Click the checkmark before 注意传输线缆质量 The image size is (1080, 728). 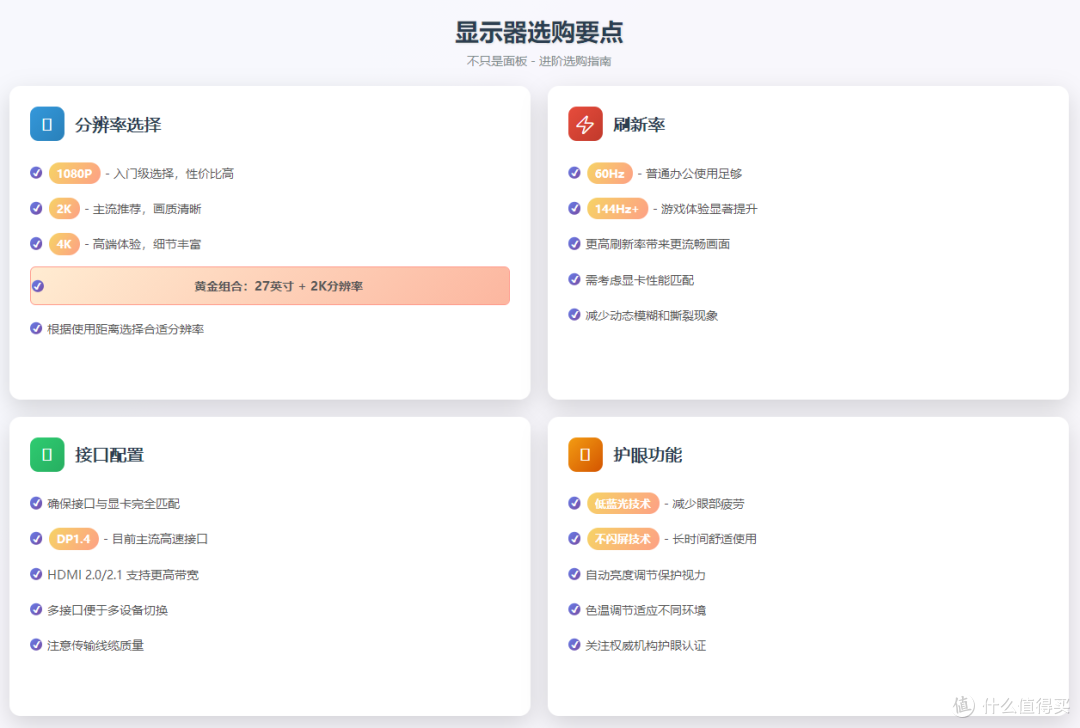(x=37, y=645)
